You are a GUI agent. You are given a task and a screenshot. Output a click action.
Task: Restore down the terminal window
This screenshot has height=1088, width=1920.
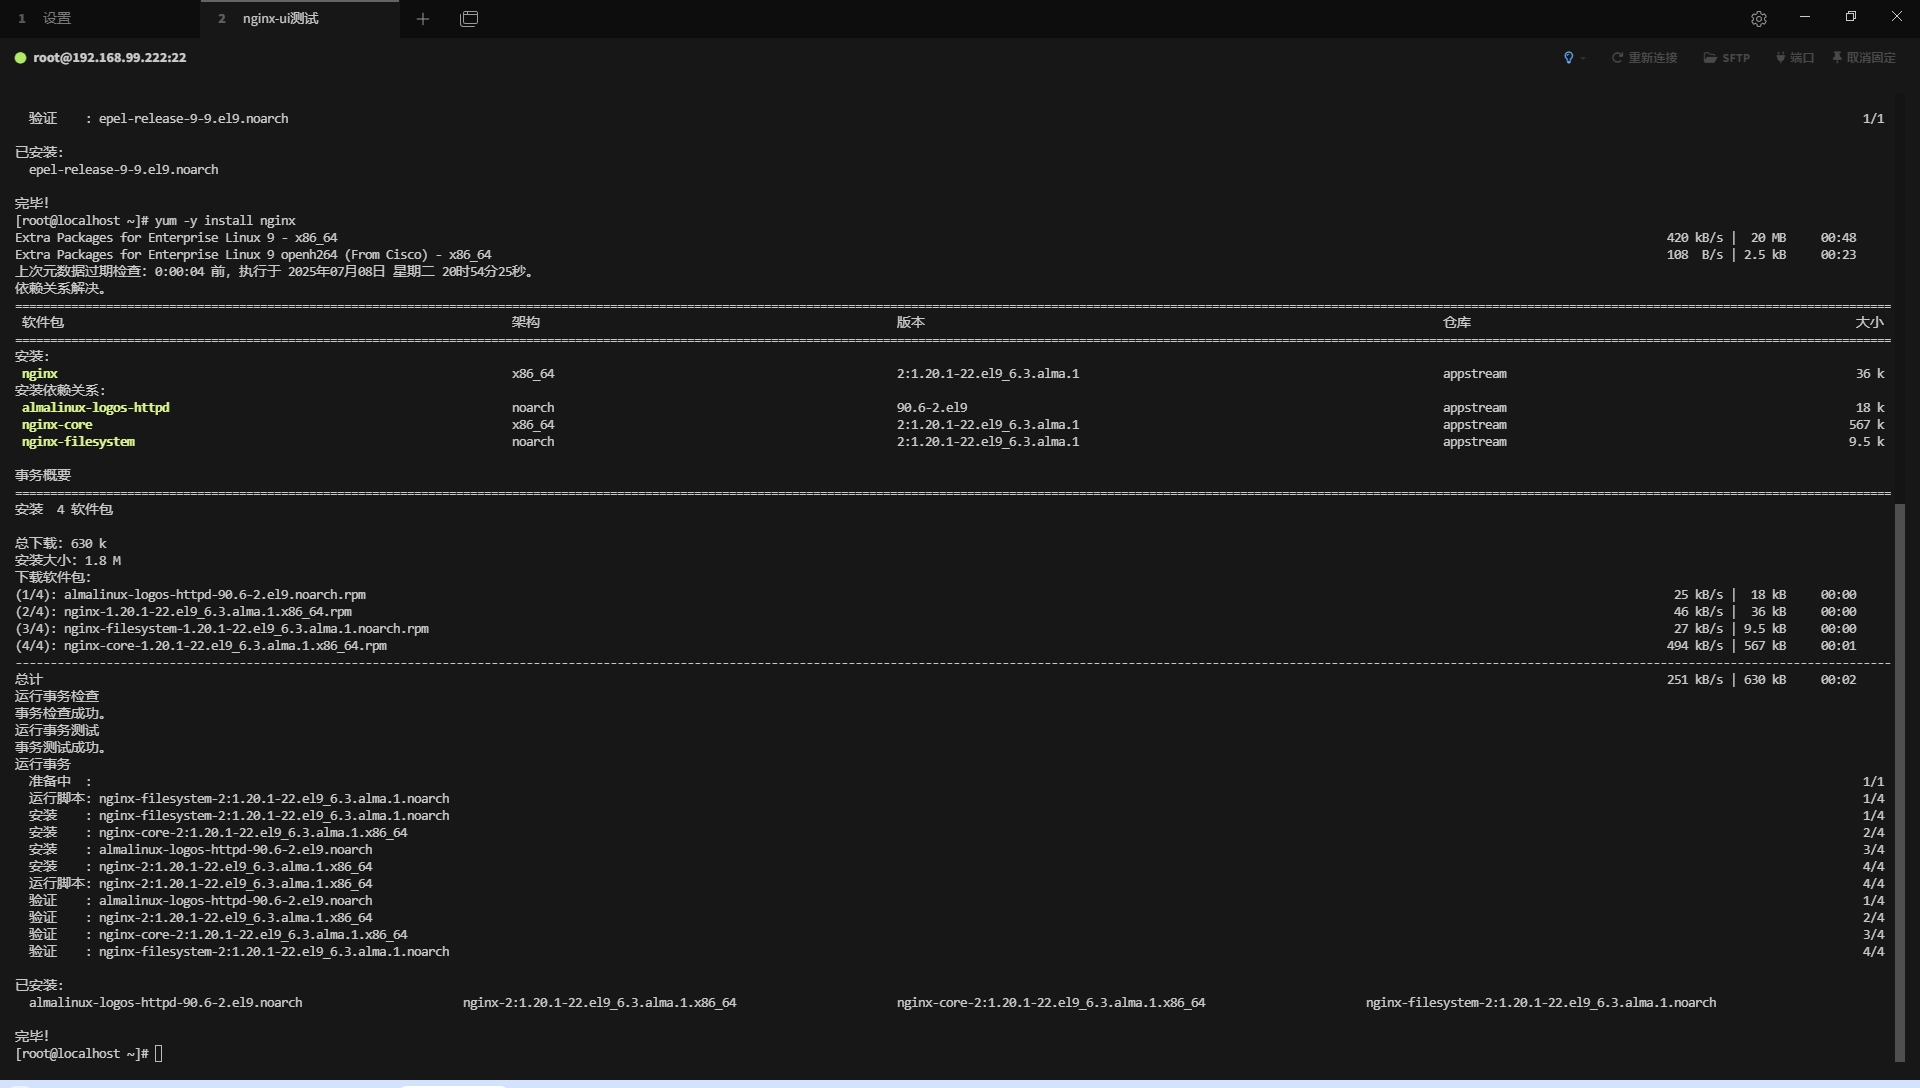click(1851, 17)
